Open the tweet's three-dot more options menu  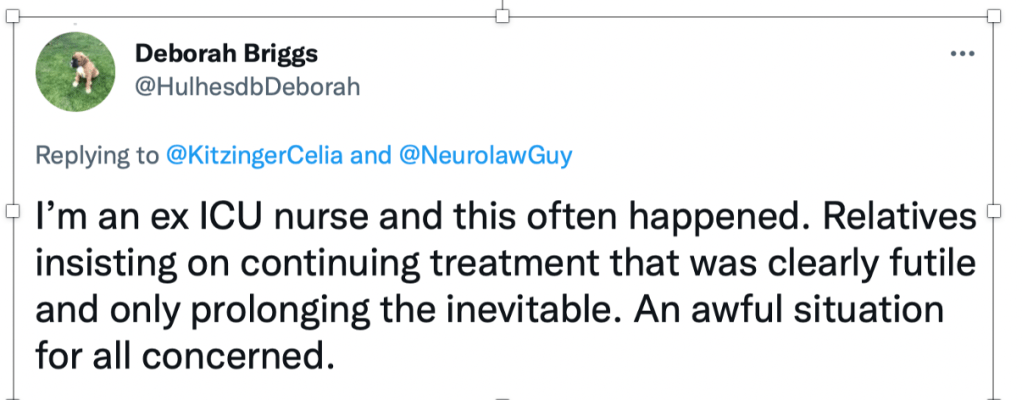click(x=962, y=54)
